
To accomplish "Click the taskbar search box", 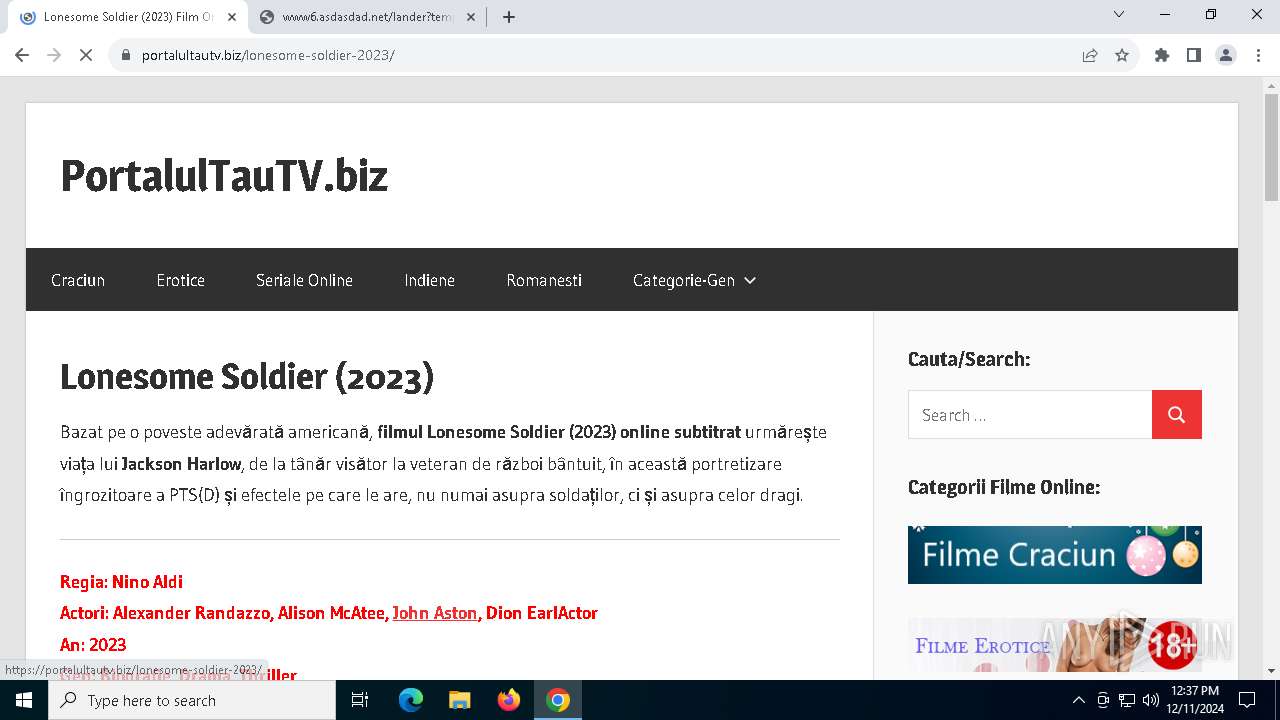I will click(x=192, y=700).
